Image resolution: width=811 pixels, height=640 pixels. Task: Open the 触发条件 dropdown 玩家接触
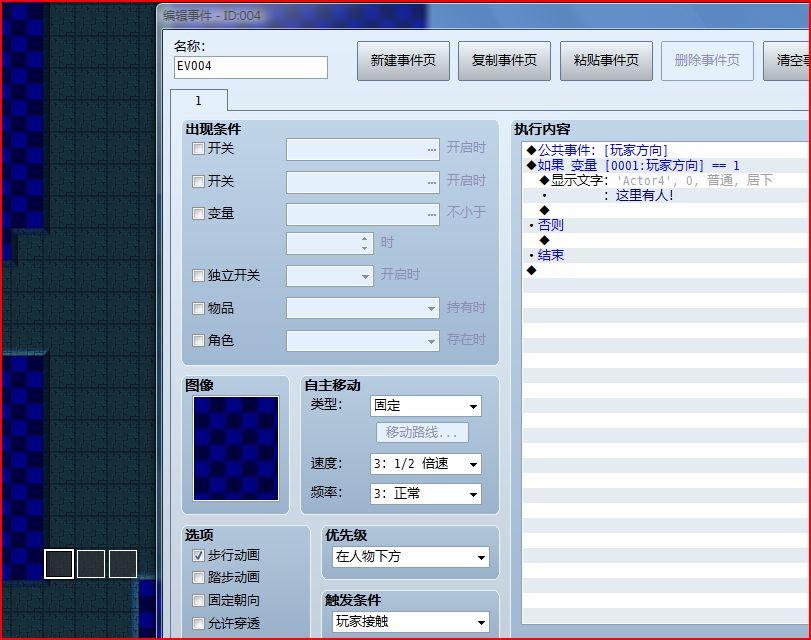point(411,622)
